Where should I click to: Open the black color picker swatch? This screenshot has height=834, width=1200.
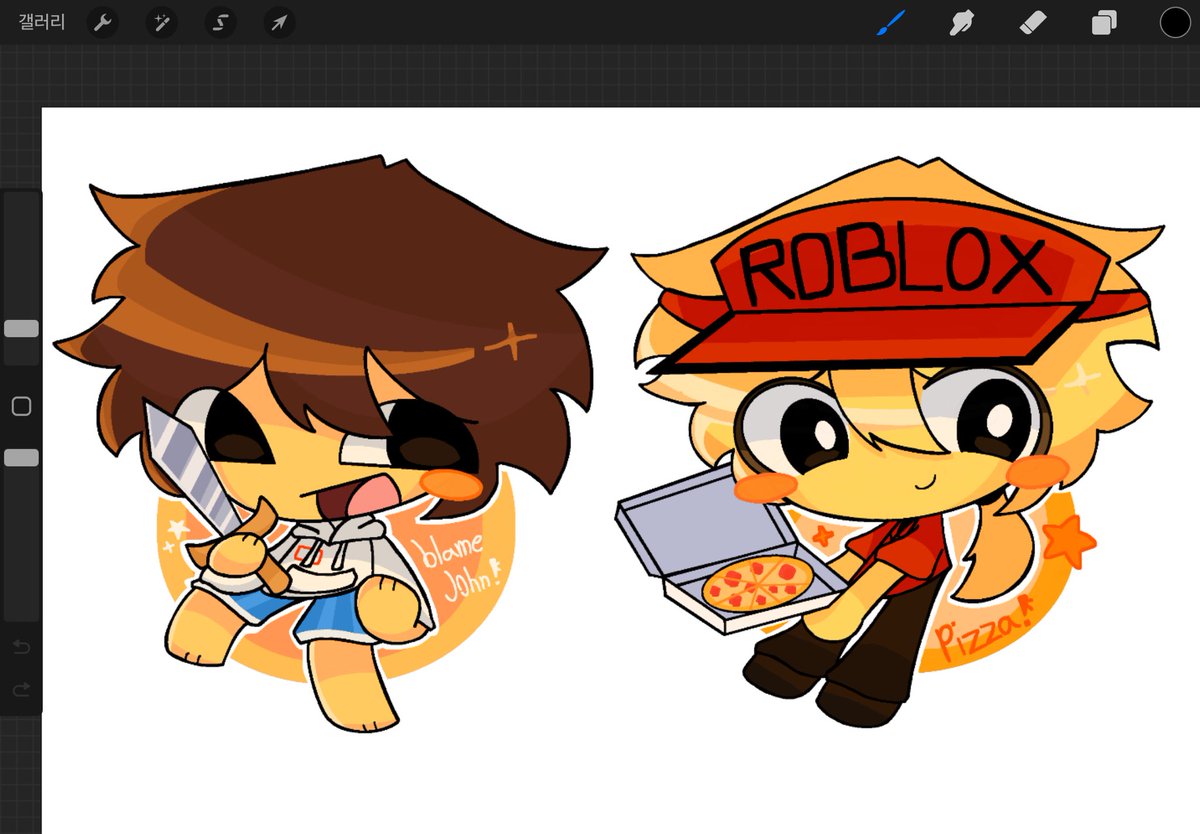click(1175, 22)
